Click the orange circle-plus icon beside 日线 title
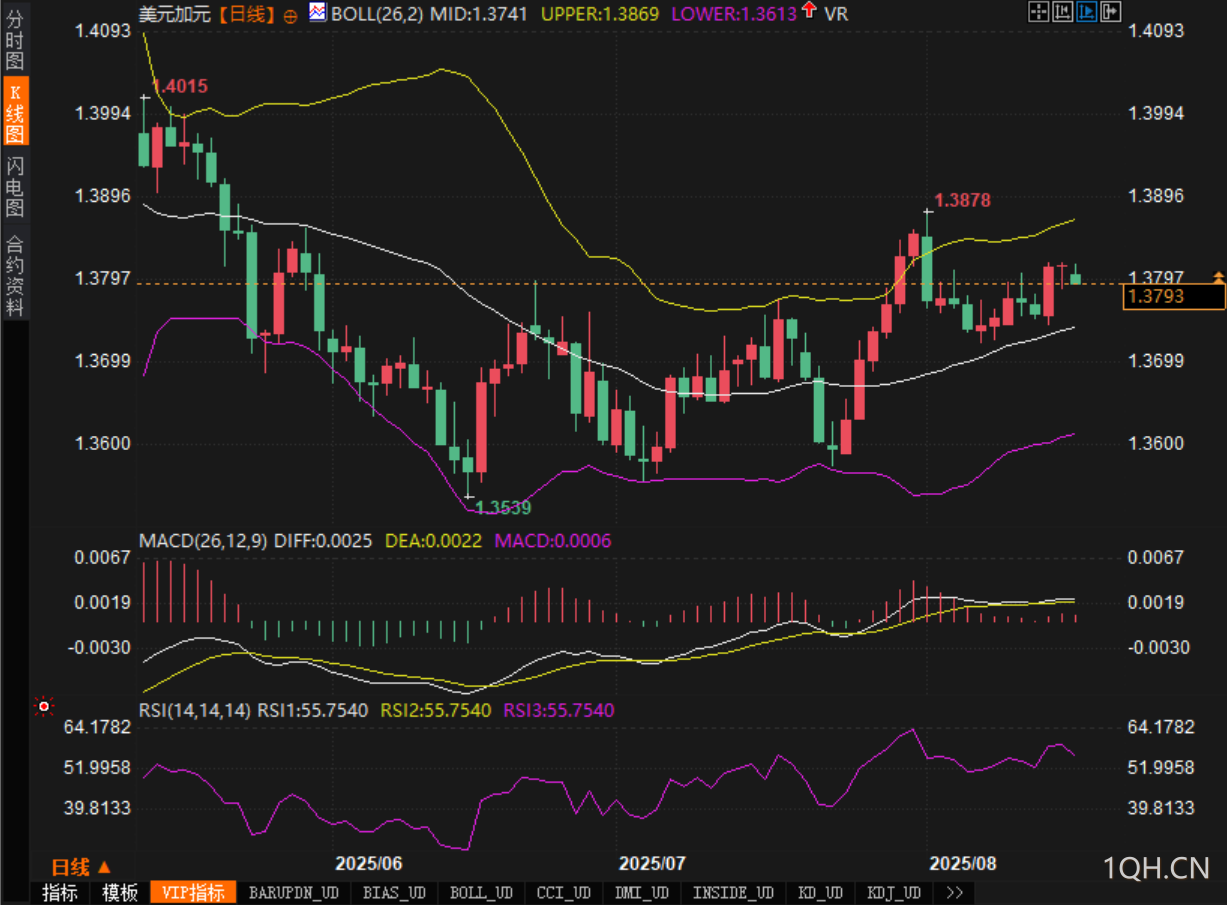This screenshot has width=1227, height=905. tap(290, 15)
